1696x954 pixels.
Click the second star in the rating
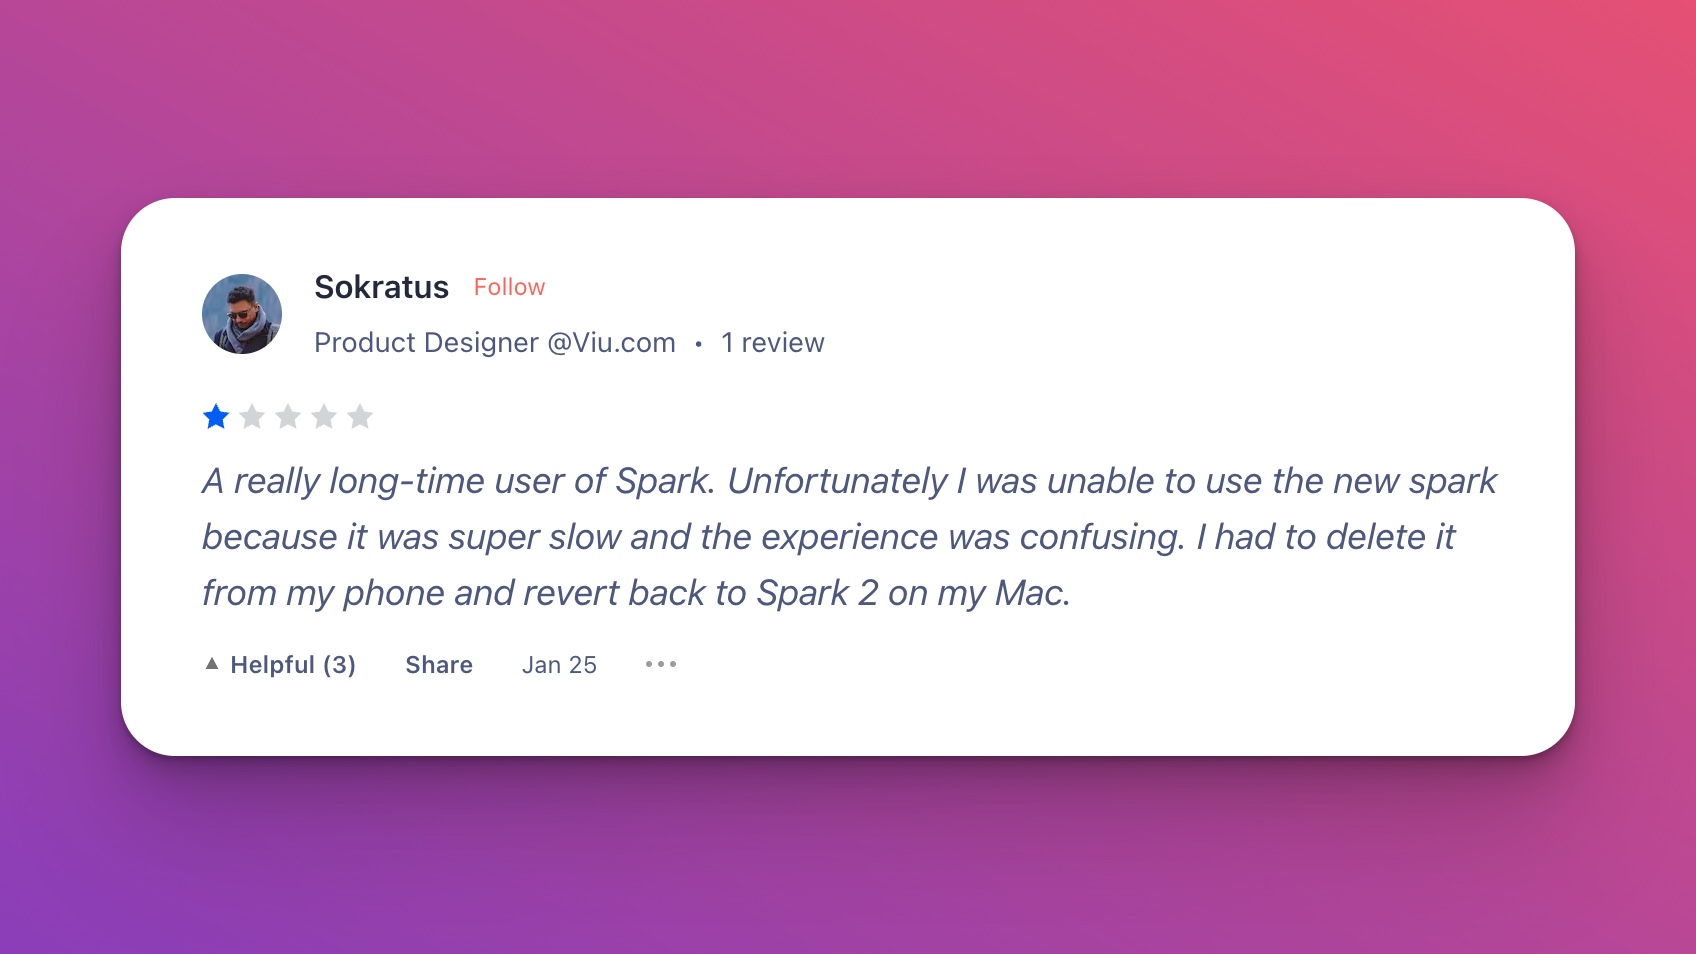tap(252, 416)
